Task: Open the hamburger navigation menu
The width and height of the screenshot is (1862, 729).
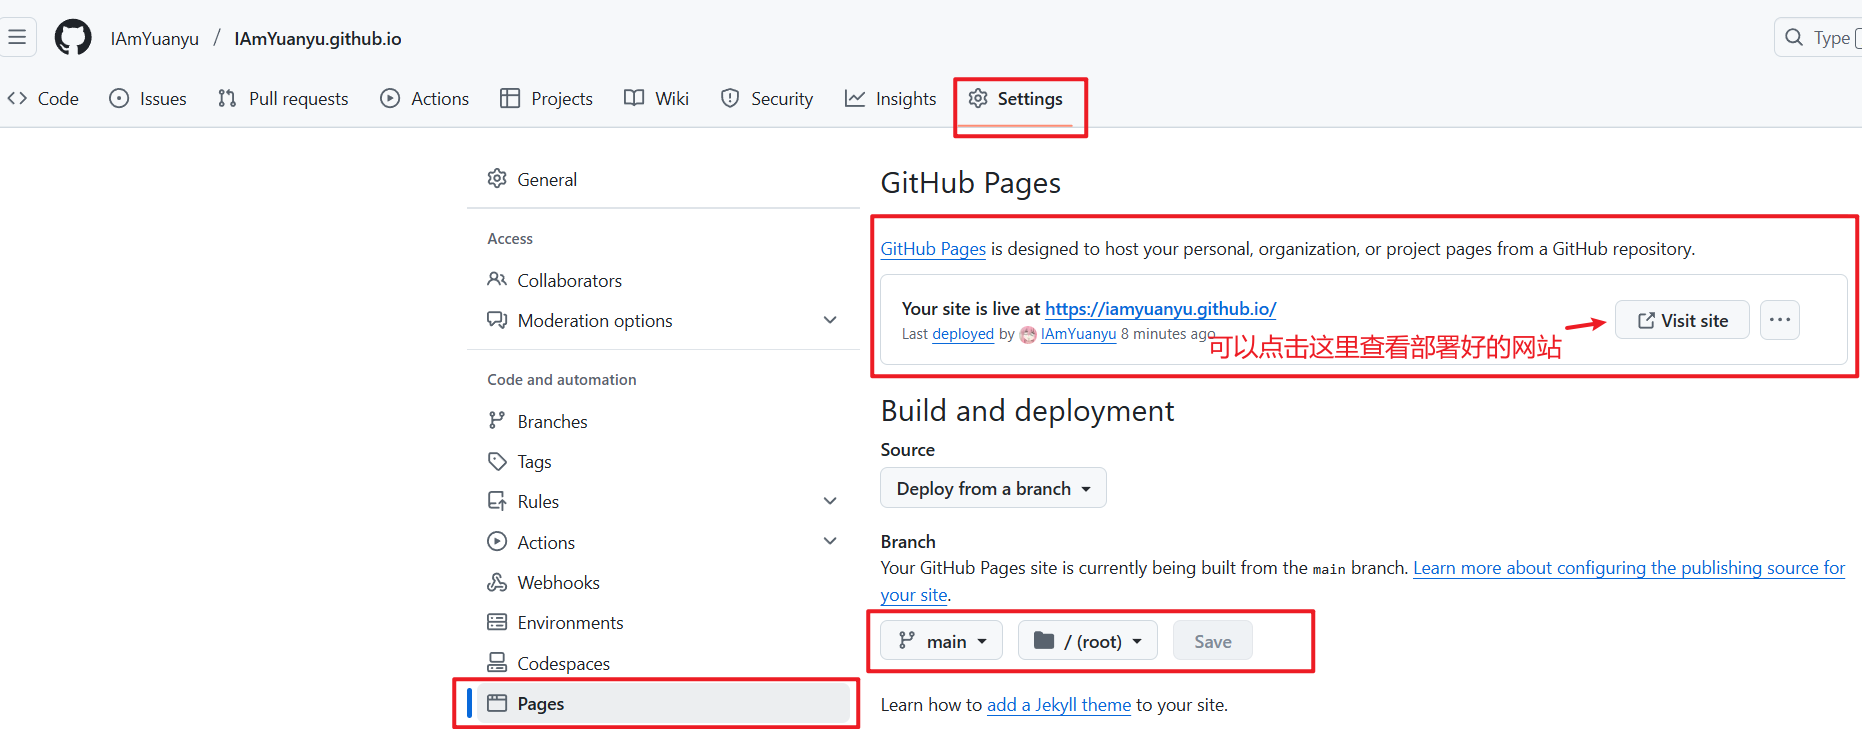Action: coord(17,38)
